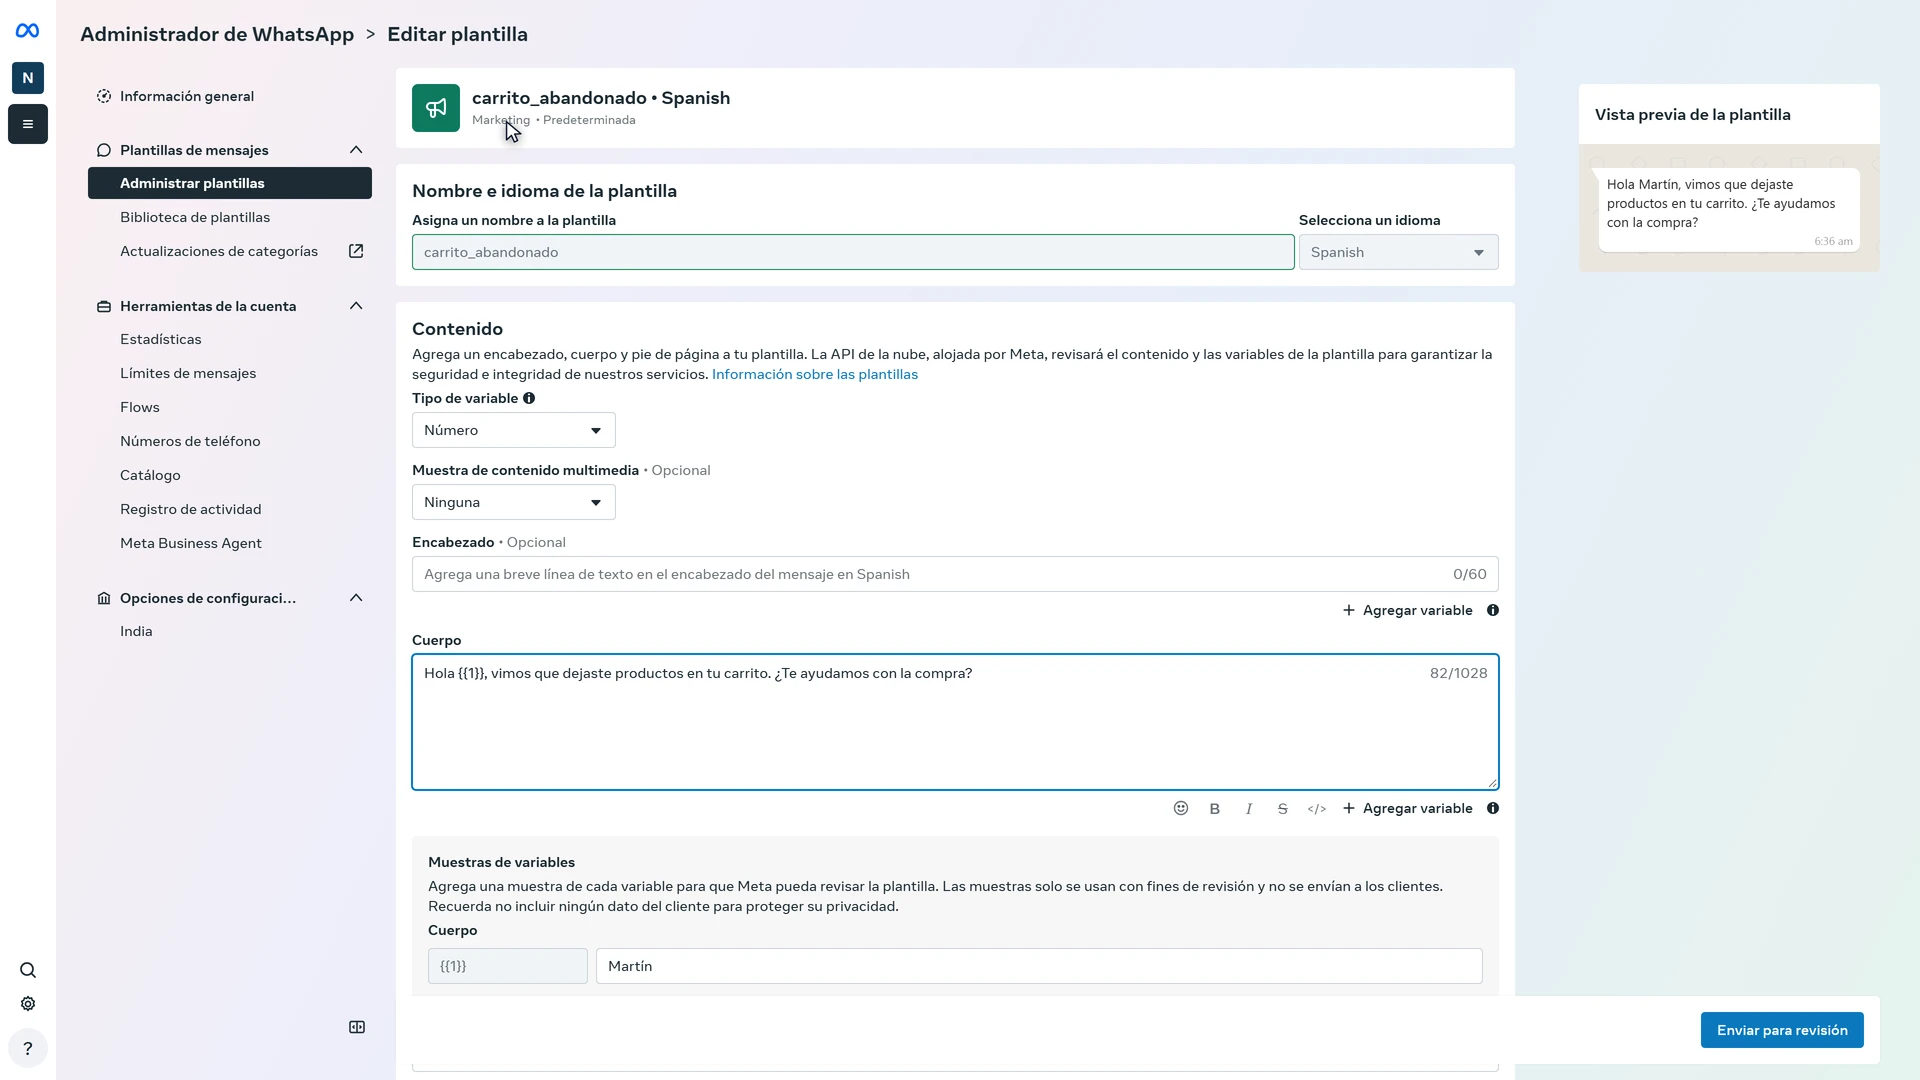Open the multimedia sample Ninguna dropdown
The width and height of the screenshot is (1920, 1080).
pyautogui.click(x=514, y=502)
